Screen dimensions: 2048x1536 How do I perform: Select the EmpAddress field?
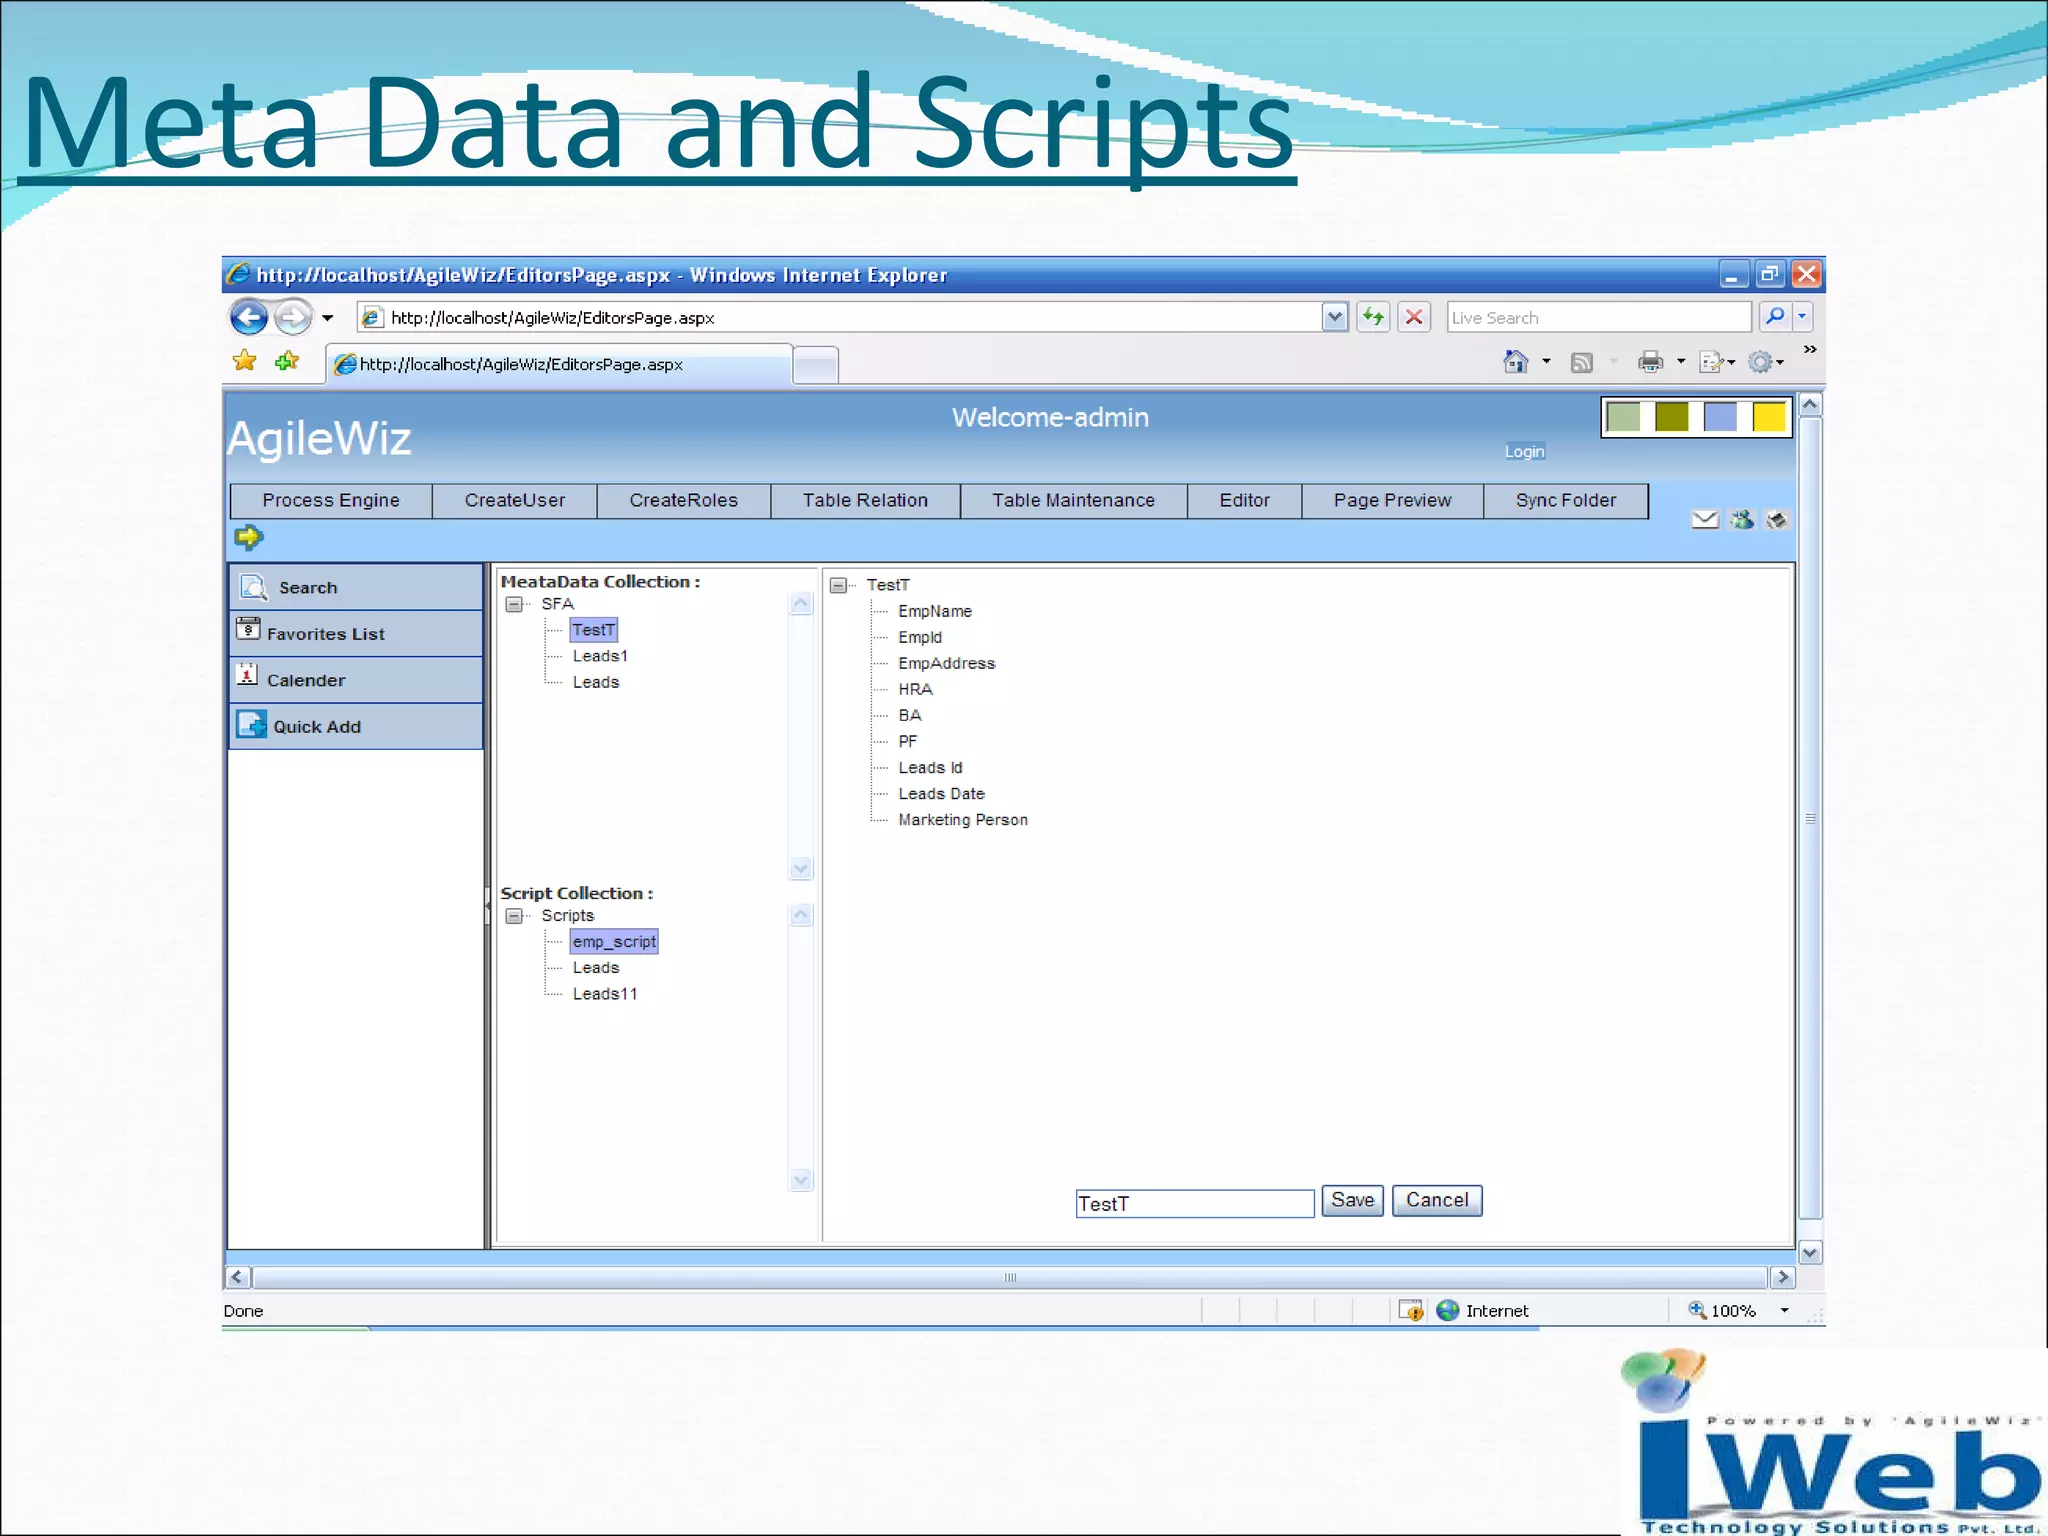pyautogui.click(x=947, y=663)
